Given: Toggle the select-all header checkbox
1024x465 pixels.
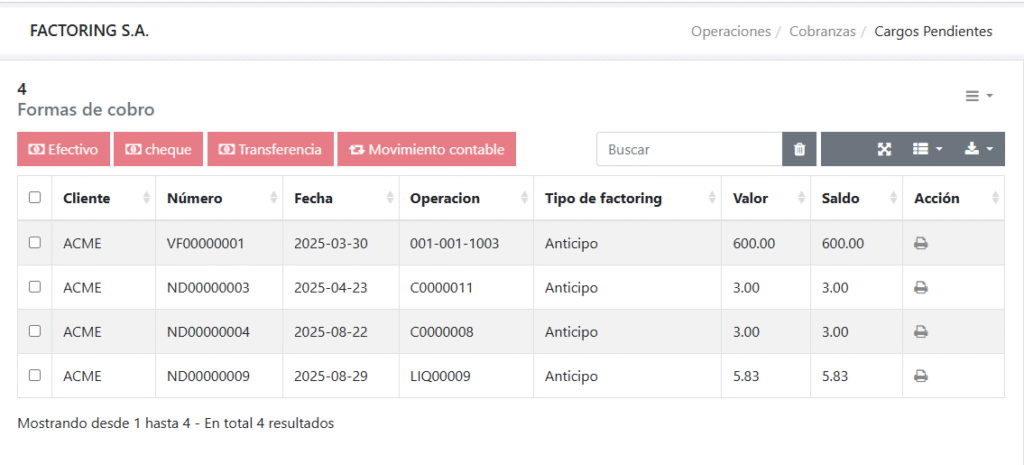Looking at the screenshot, I should tap(35, 198).
